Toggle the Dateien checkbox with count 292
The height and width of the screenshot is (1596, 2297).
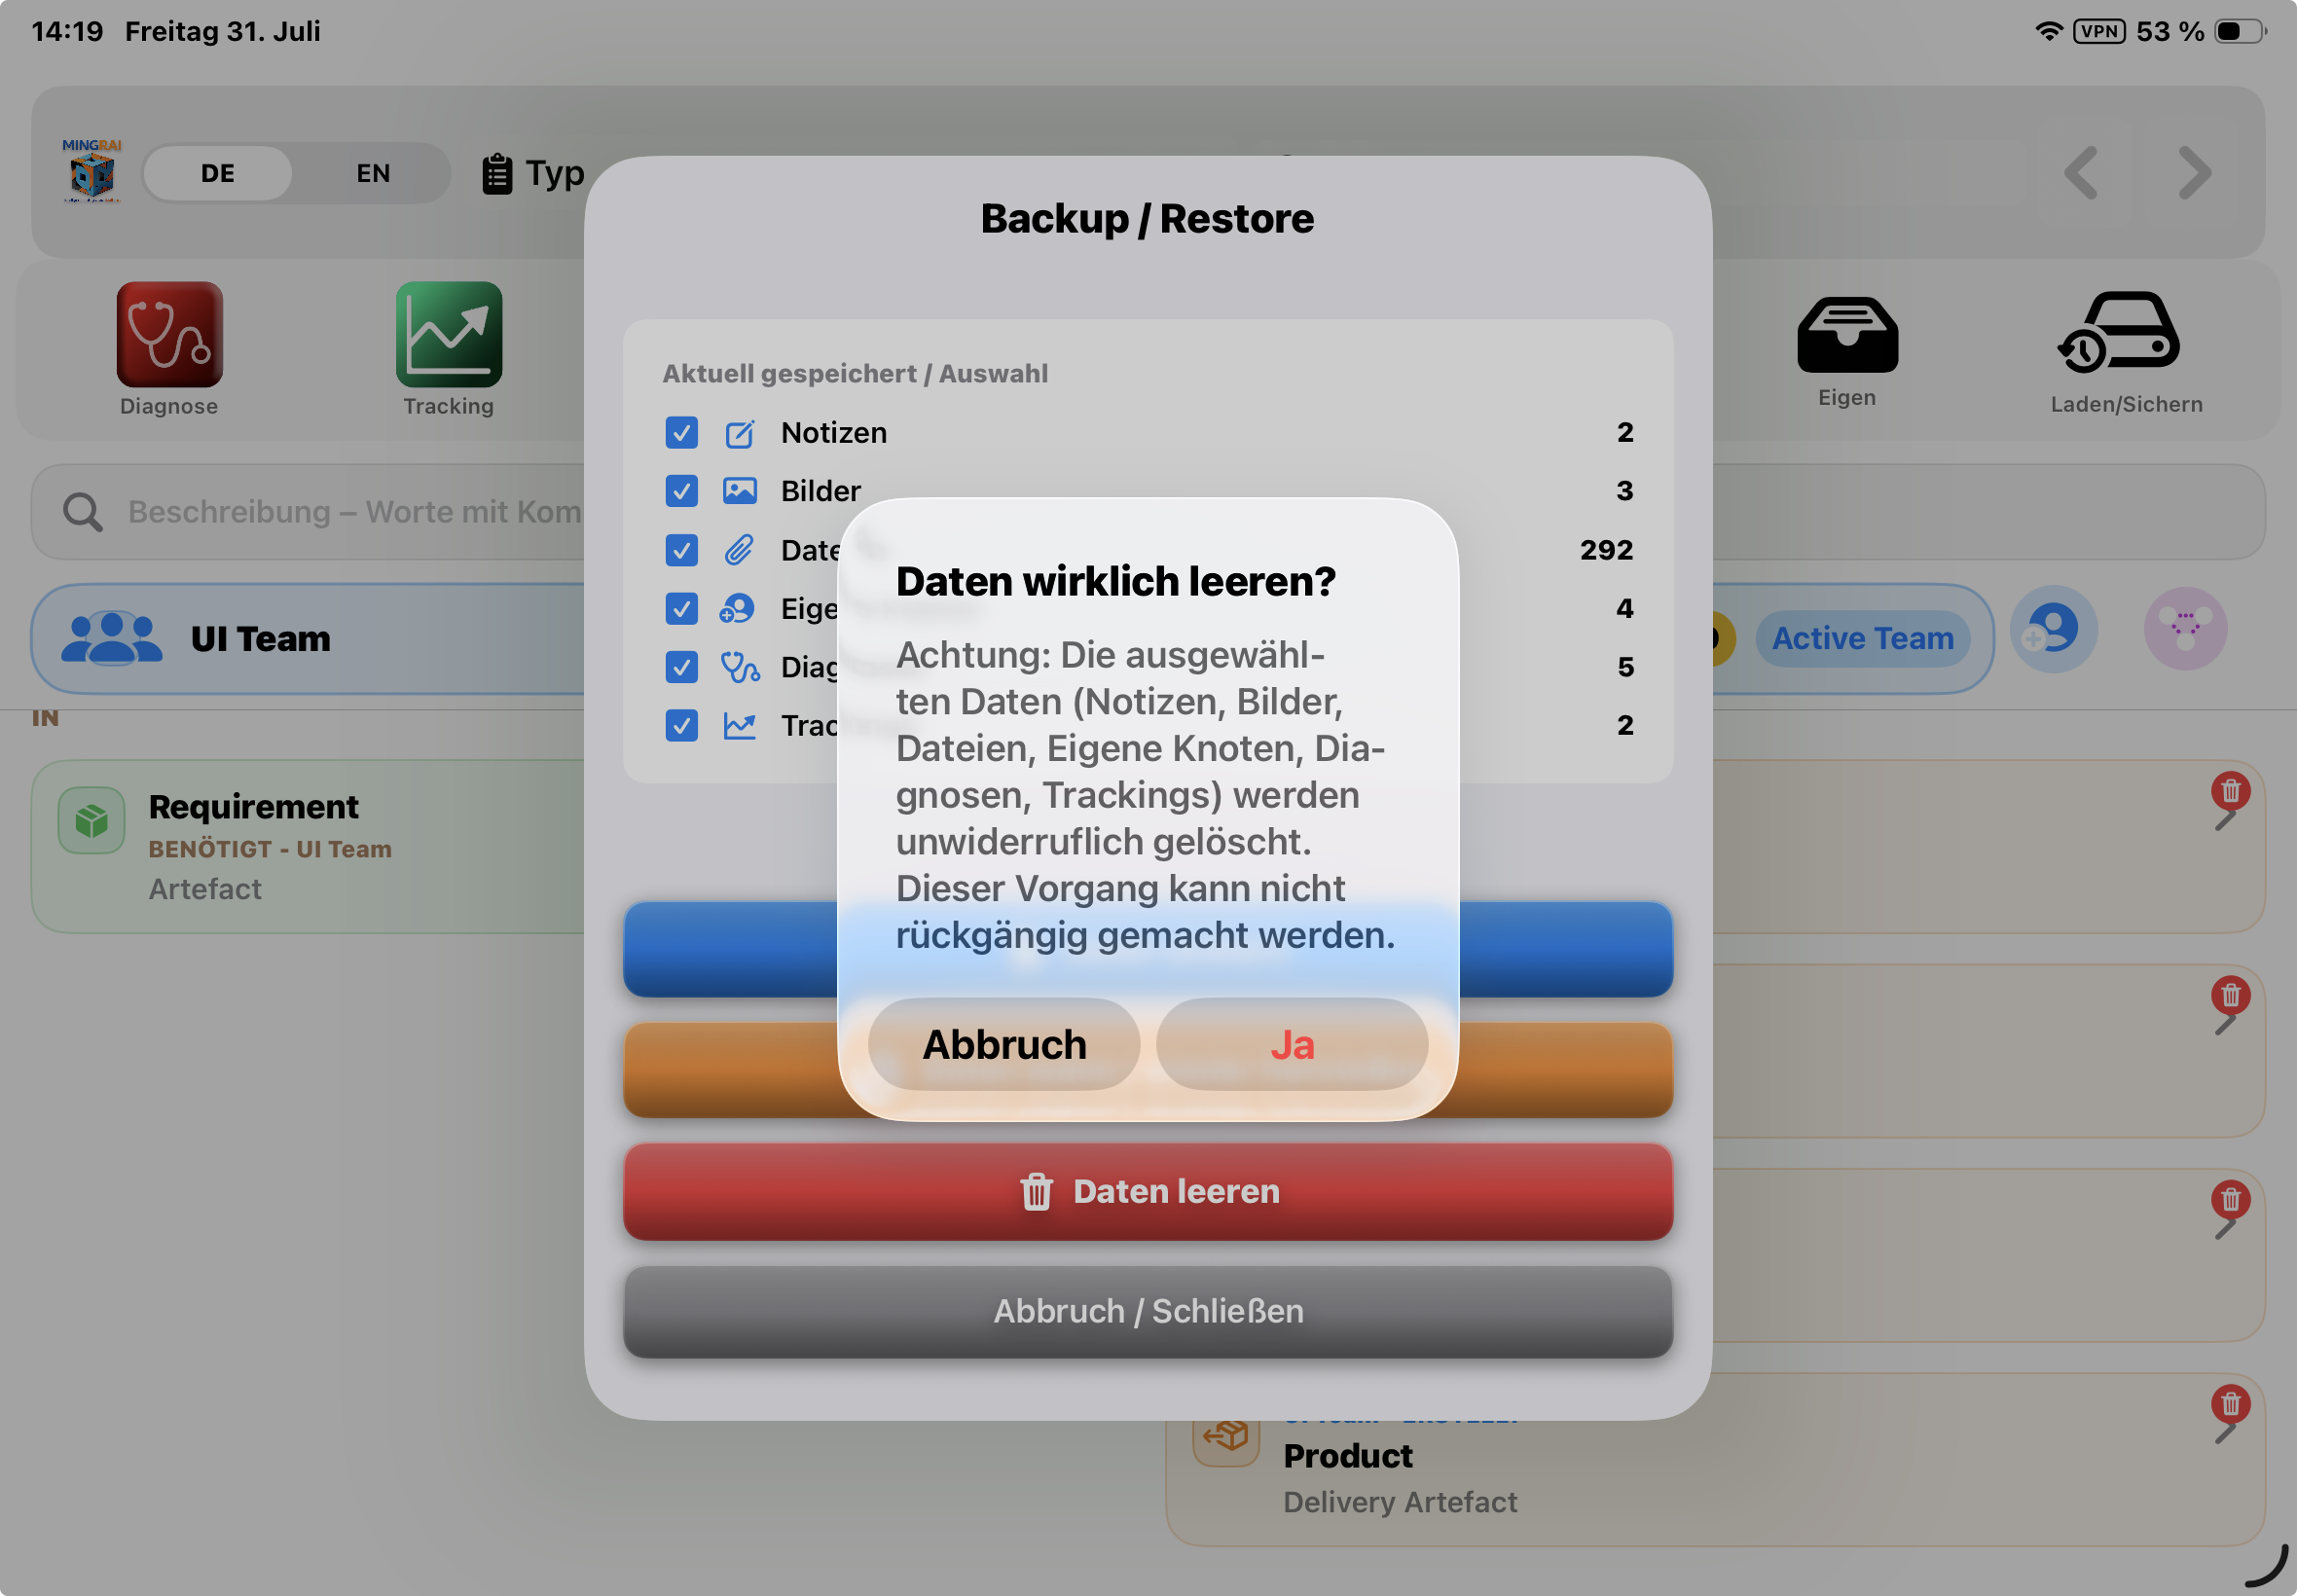point(681,550)
